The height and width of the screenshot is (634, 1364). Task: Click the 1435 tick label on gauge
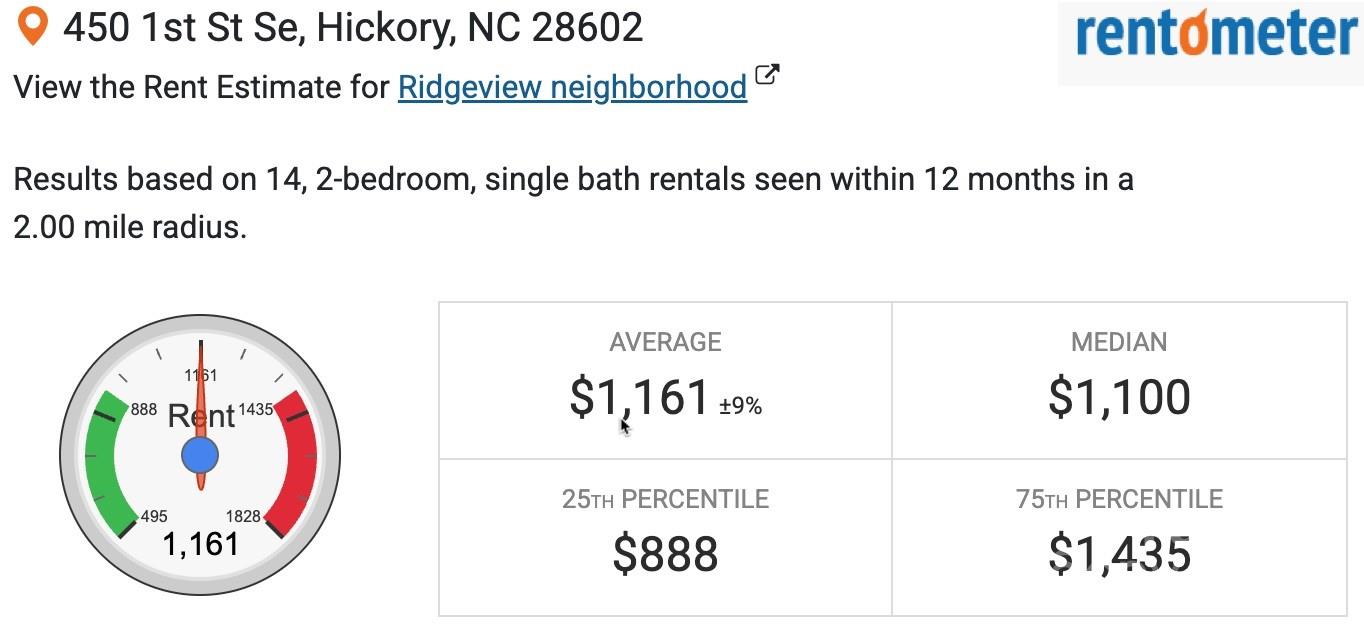click(x=256, y=409)
